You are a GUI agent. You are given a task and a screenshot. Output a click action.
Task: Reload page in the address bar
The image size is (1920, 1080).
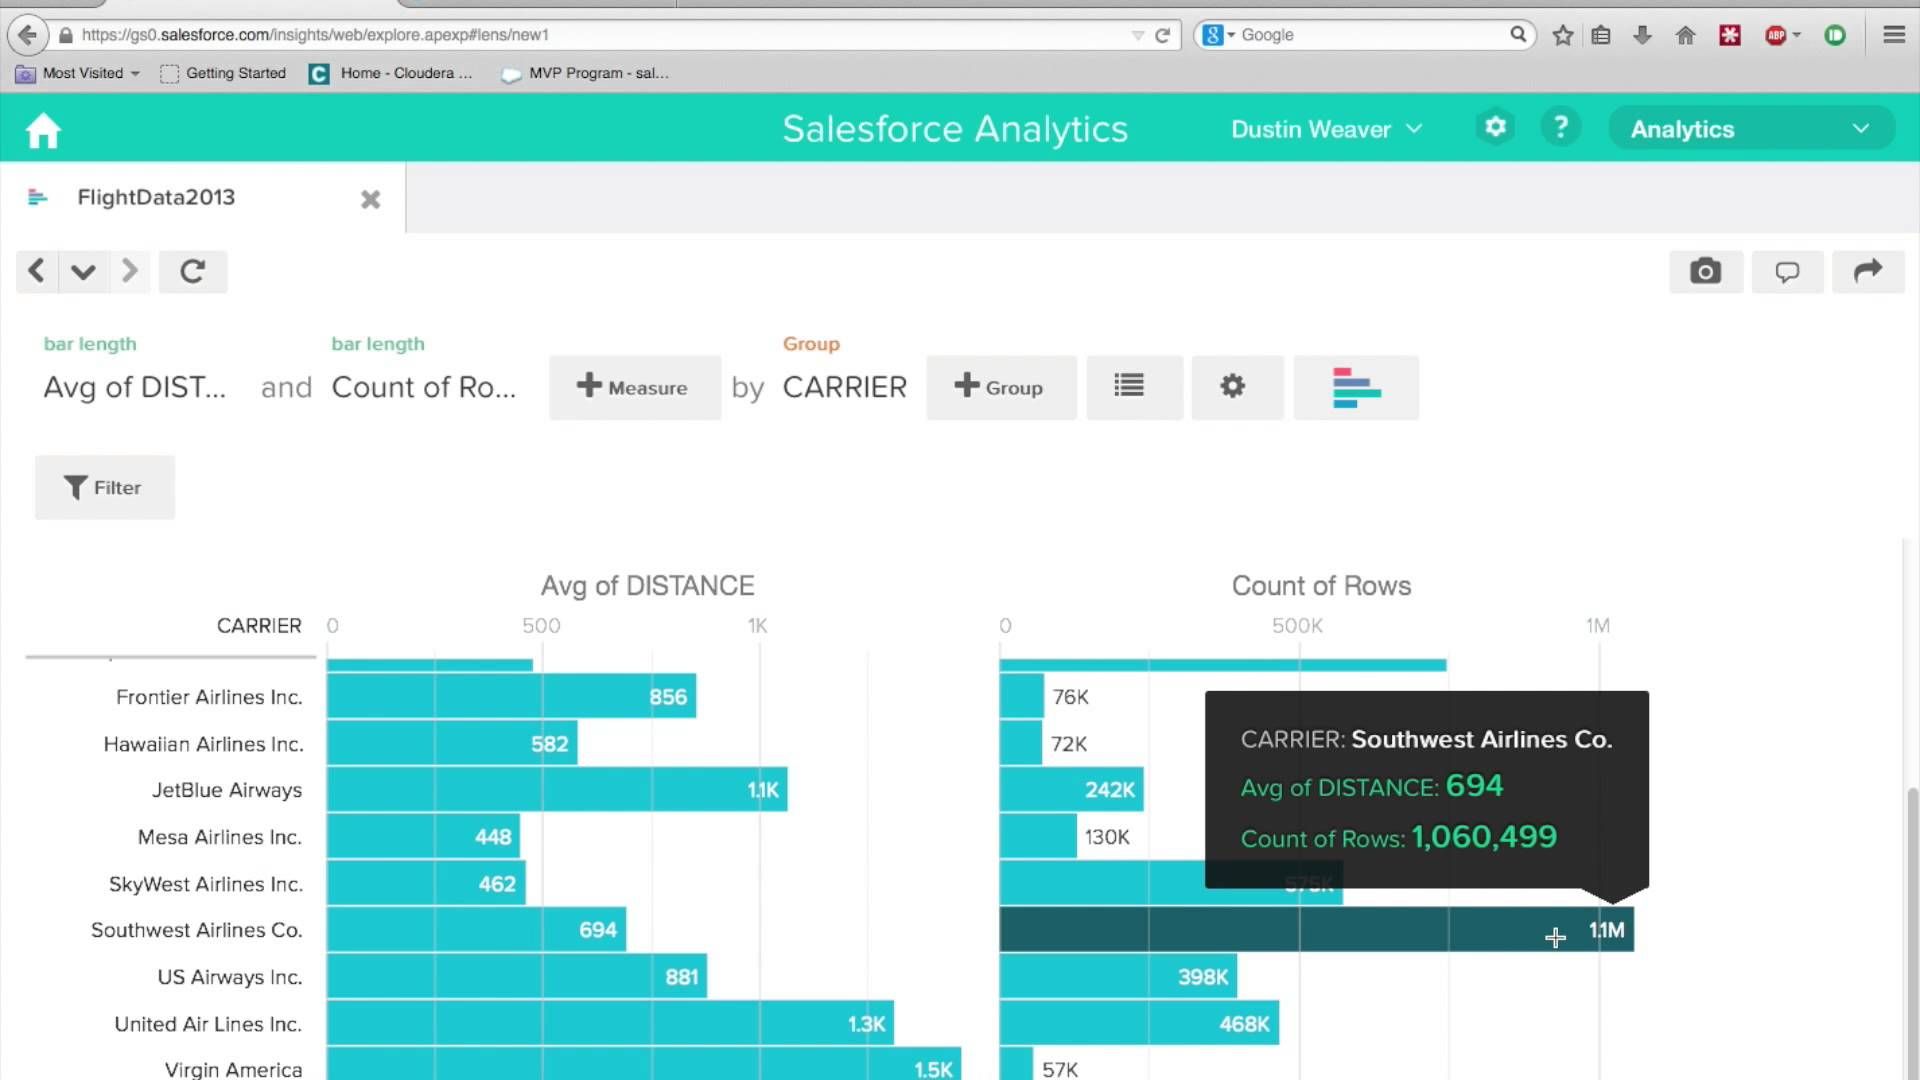click(1162, 35)
